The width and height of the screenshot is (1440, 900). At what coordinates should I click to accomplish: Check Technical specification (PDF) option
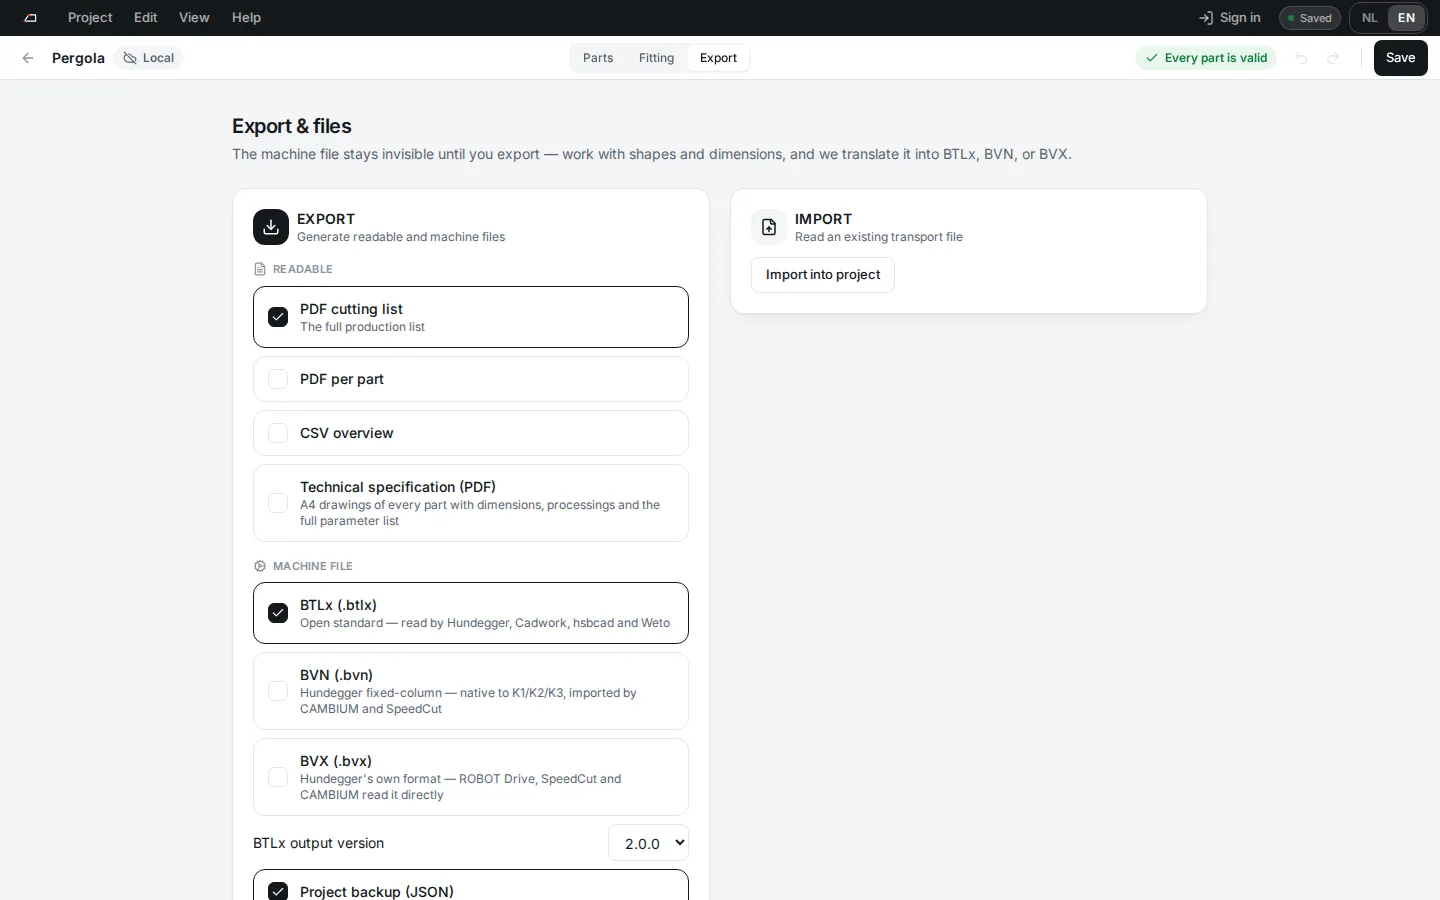278,503
